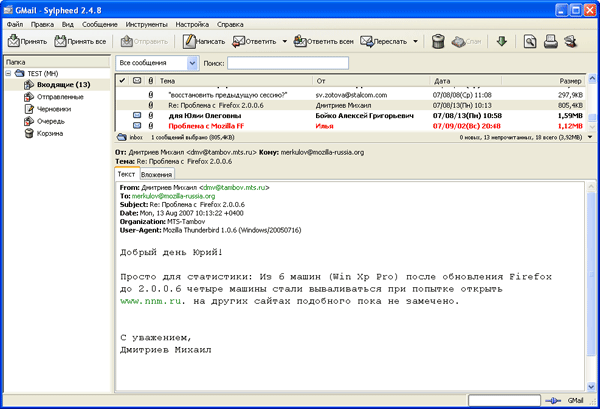Click message list scrollbar up arrow

tap(592, 79)
